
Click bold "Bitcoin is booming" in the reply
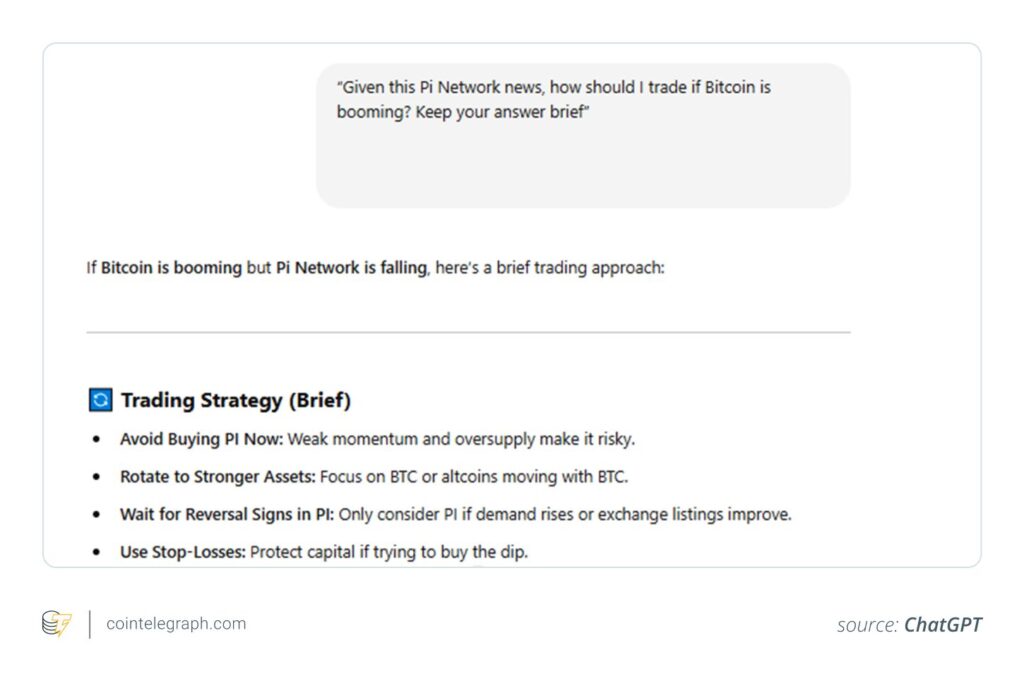171,268
